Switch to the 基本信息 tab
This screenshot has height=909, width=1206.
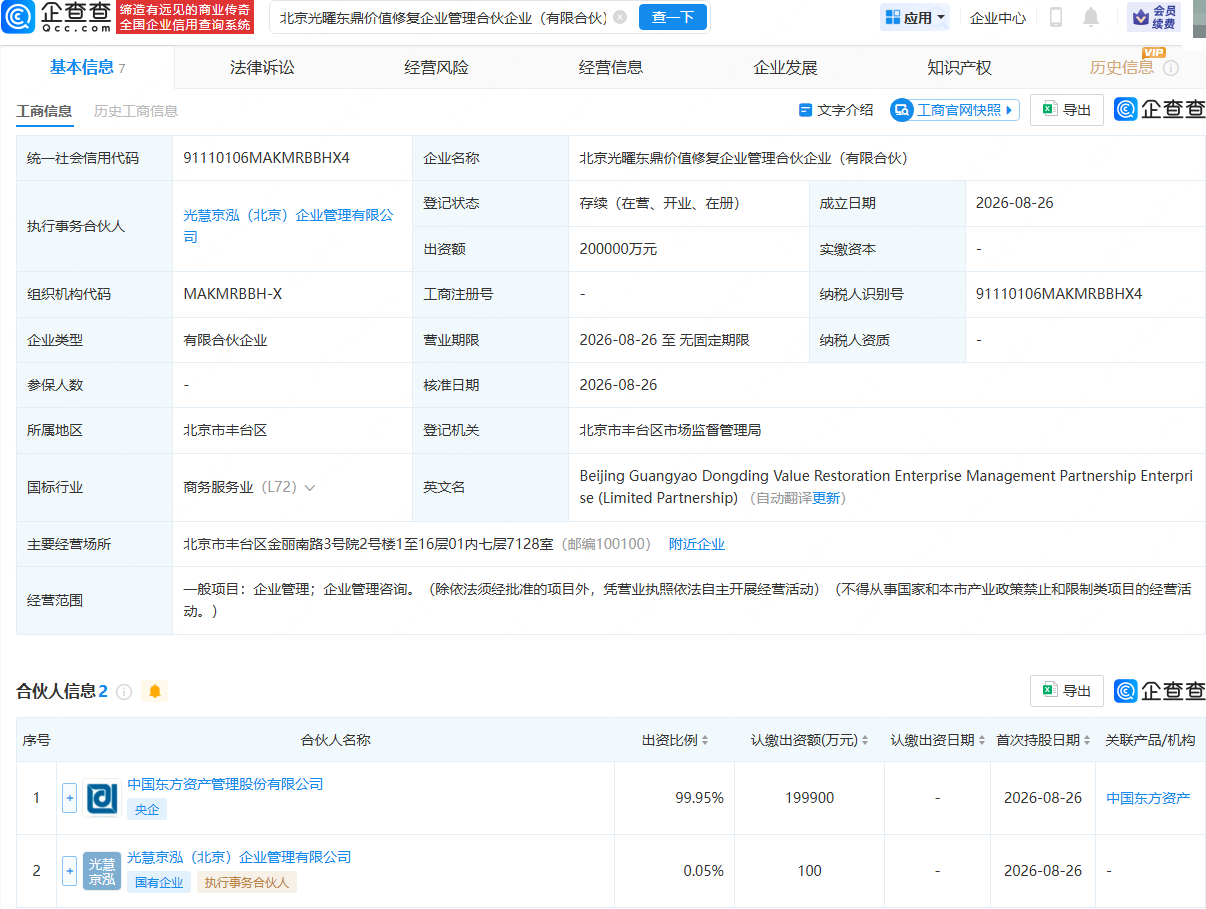87,67
